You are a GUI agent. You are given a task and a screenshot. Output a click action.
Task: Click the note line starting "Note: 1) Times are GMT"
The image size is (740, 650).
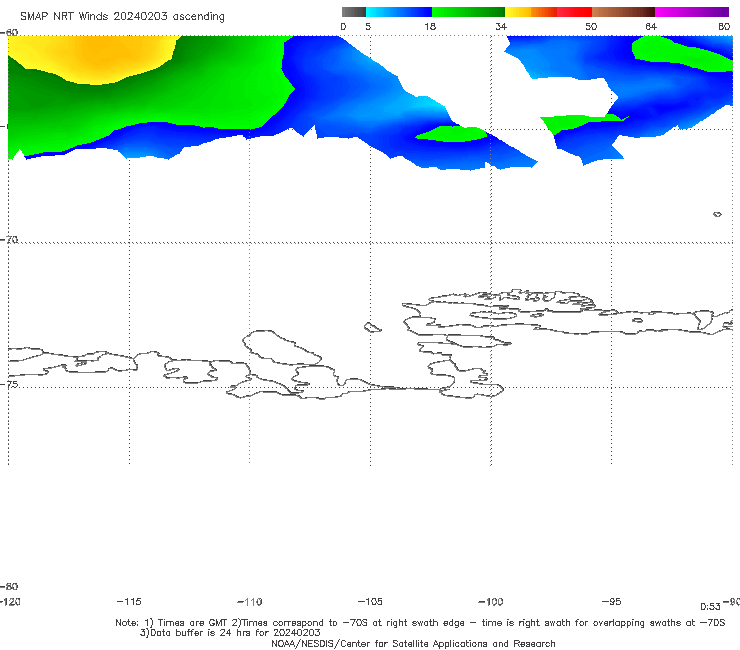420,623
